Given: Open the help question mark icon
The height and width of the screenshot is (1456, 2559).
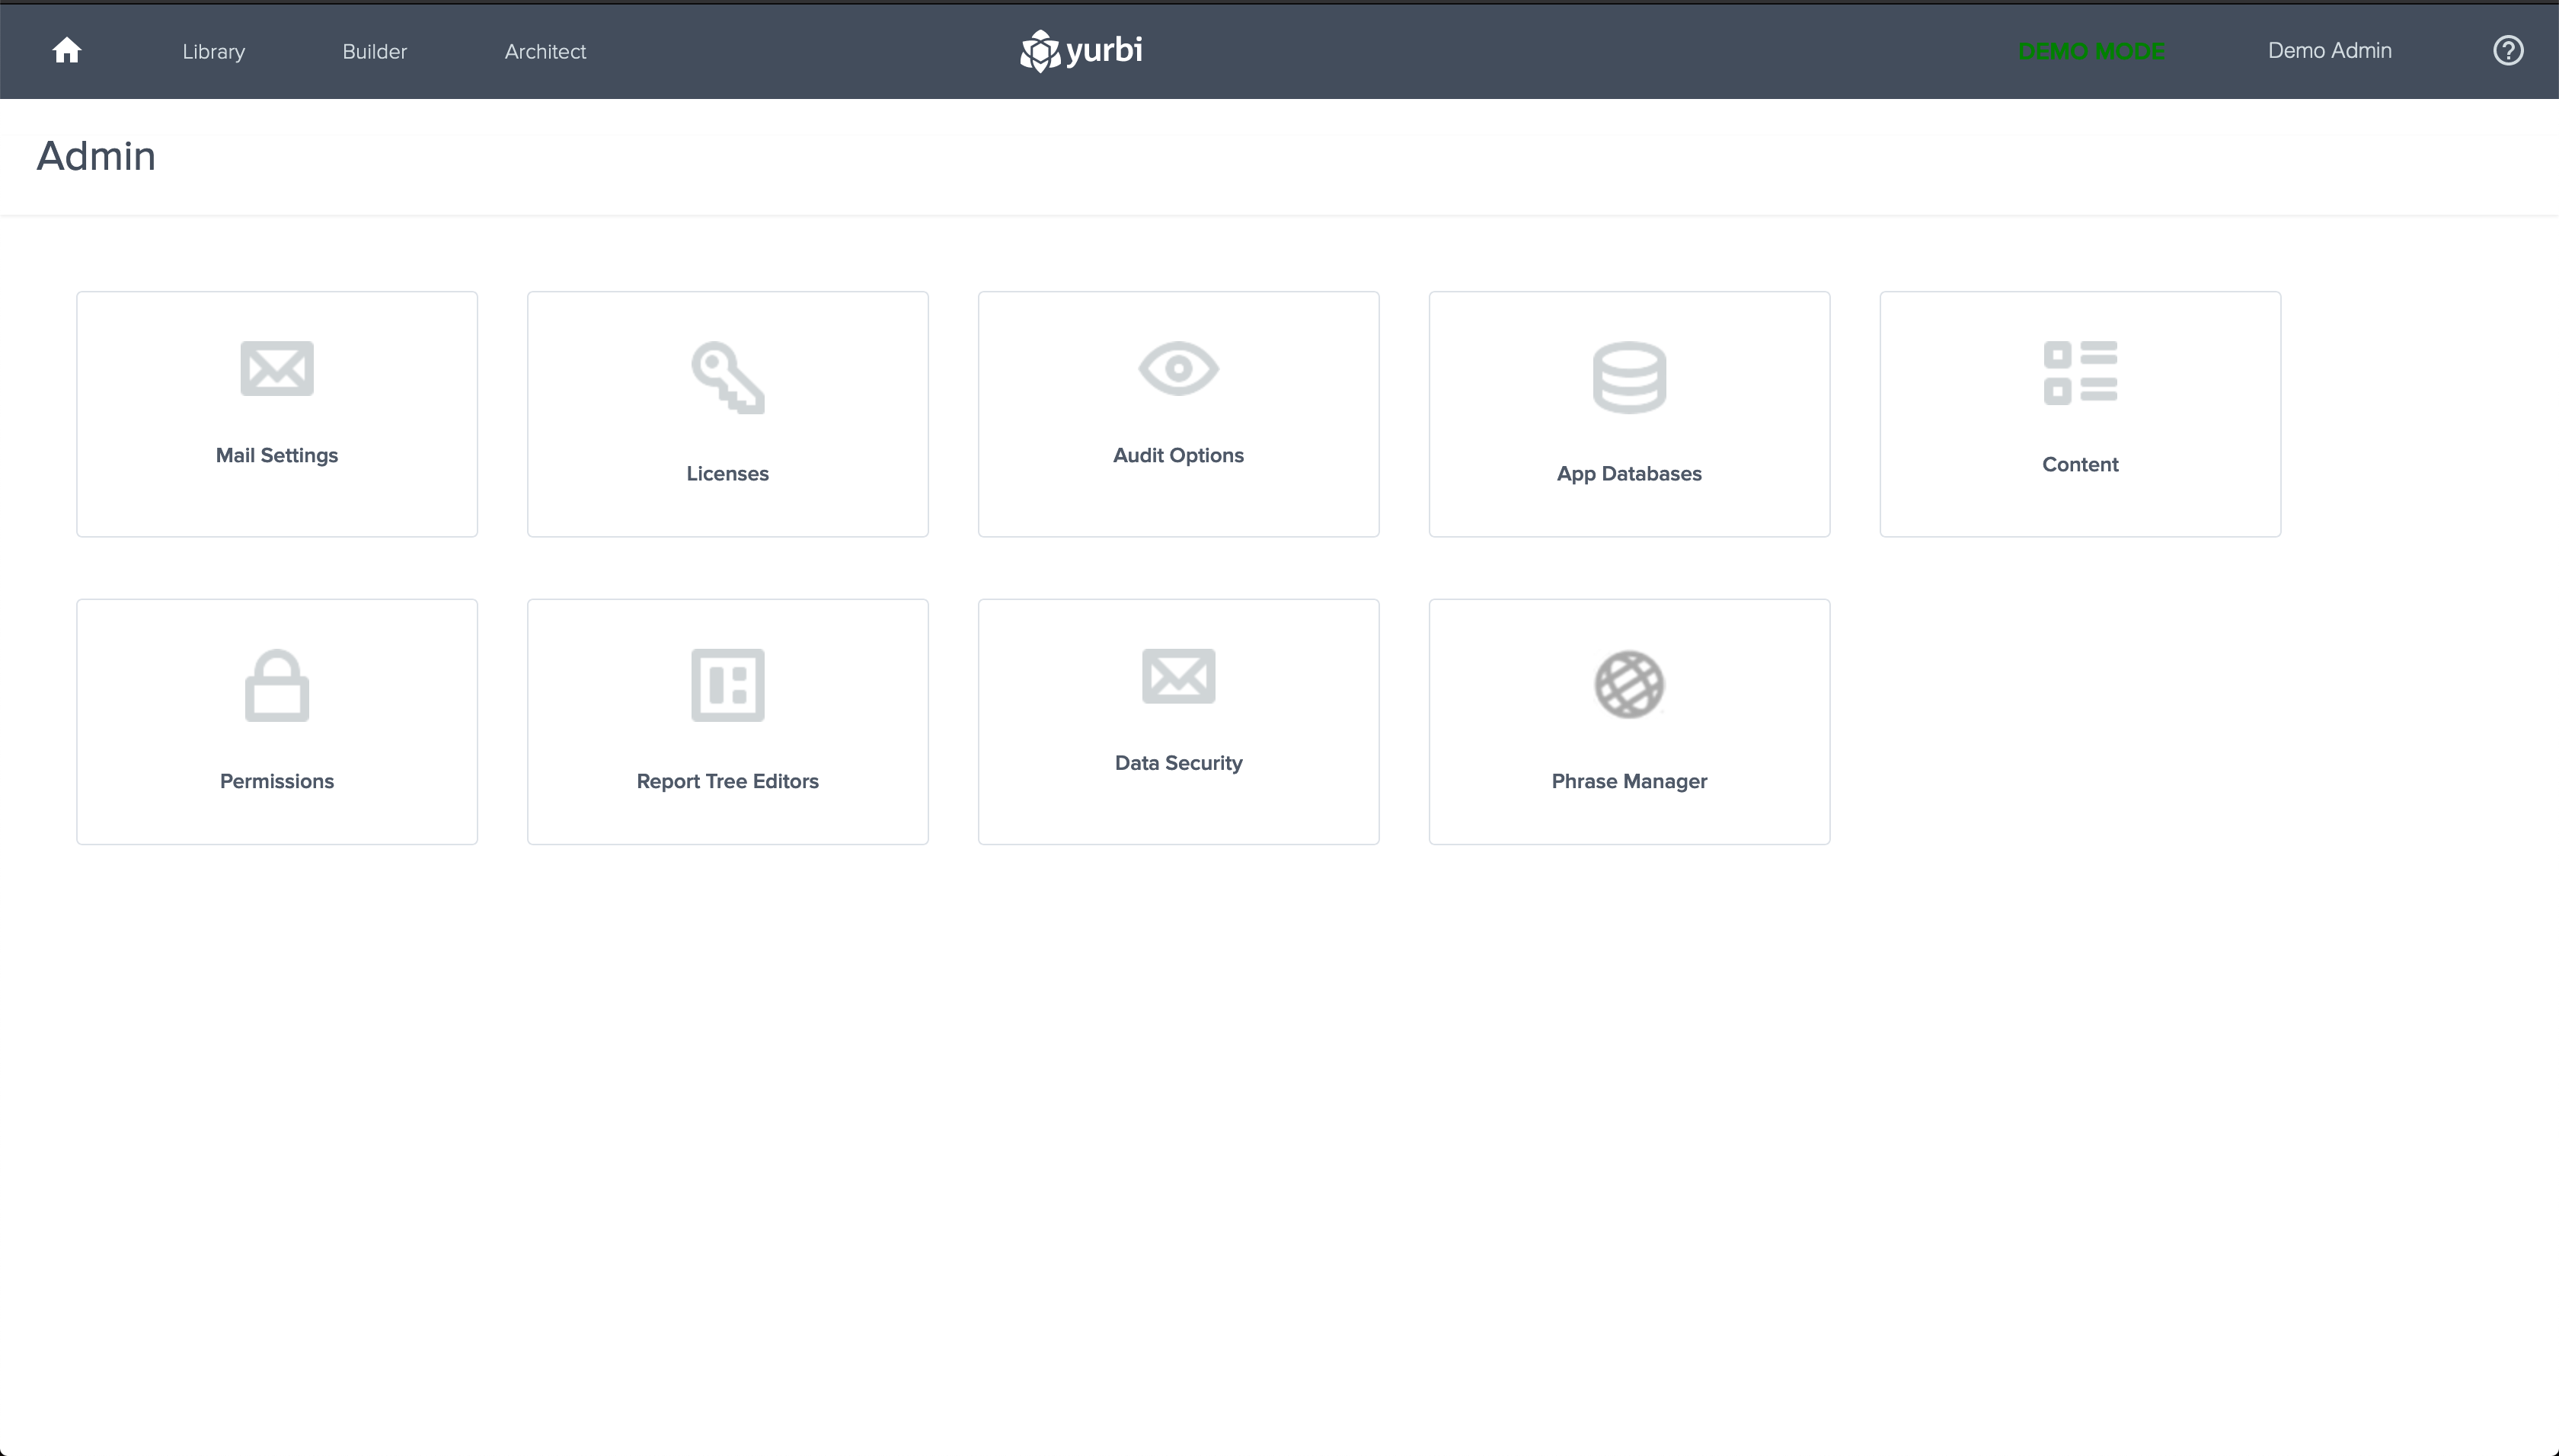Looking at the screenshot, I should tap(2507, 51).
